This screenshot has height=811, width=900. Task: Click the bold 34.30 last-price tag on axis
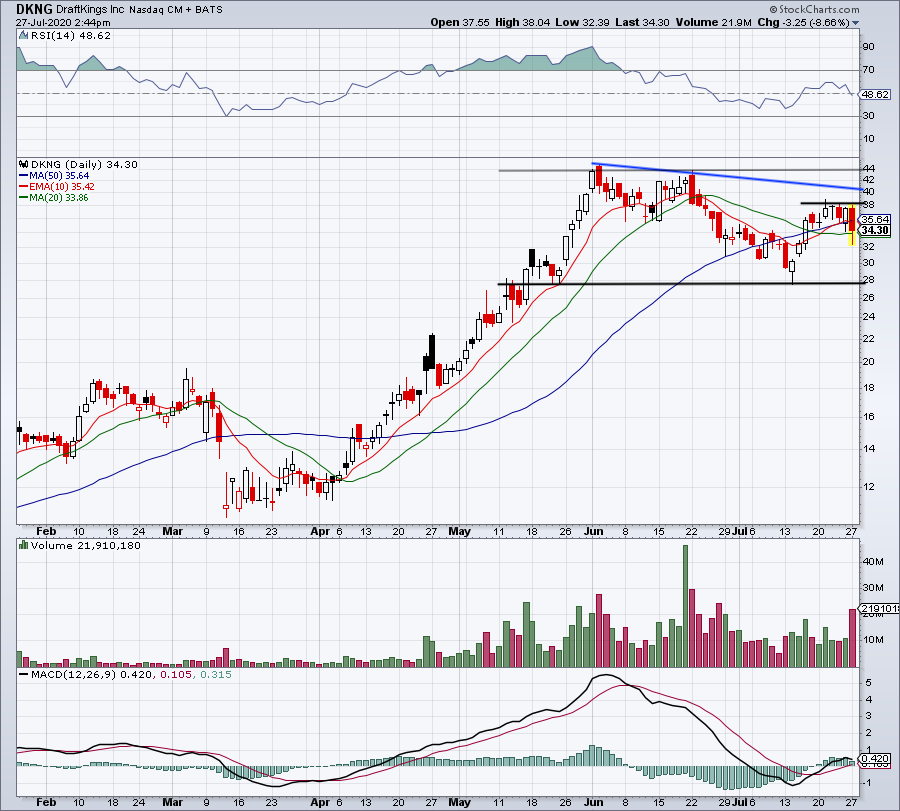875,230
